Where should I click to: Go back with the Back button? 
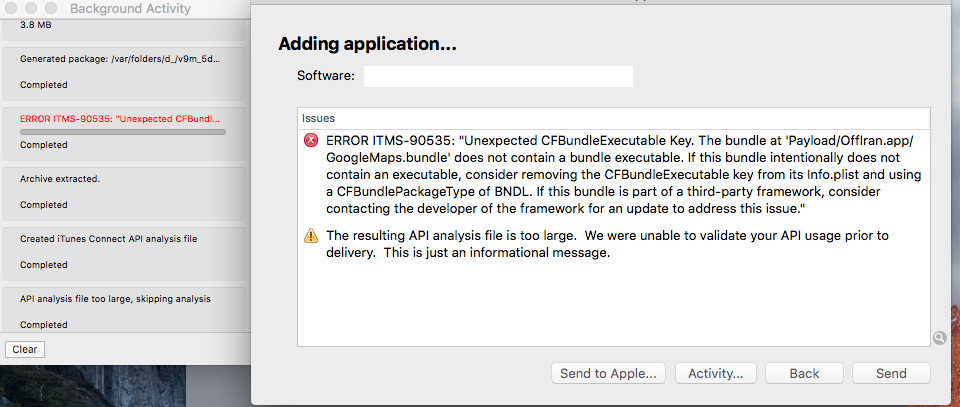tap(804, 373)
